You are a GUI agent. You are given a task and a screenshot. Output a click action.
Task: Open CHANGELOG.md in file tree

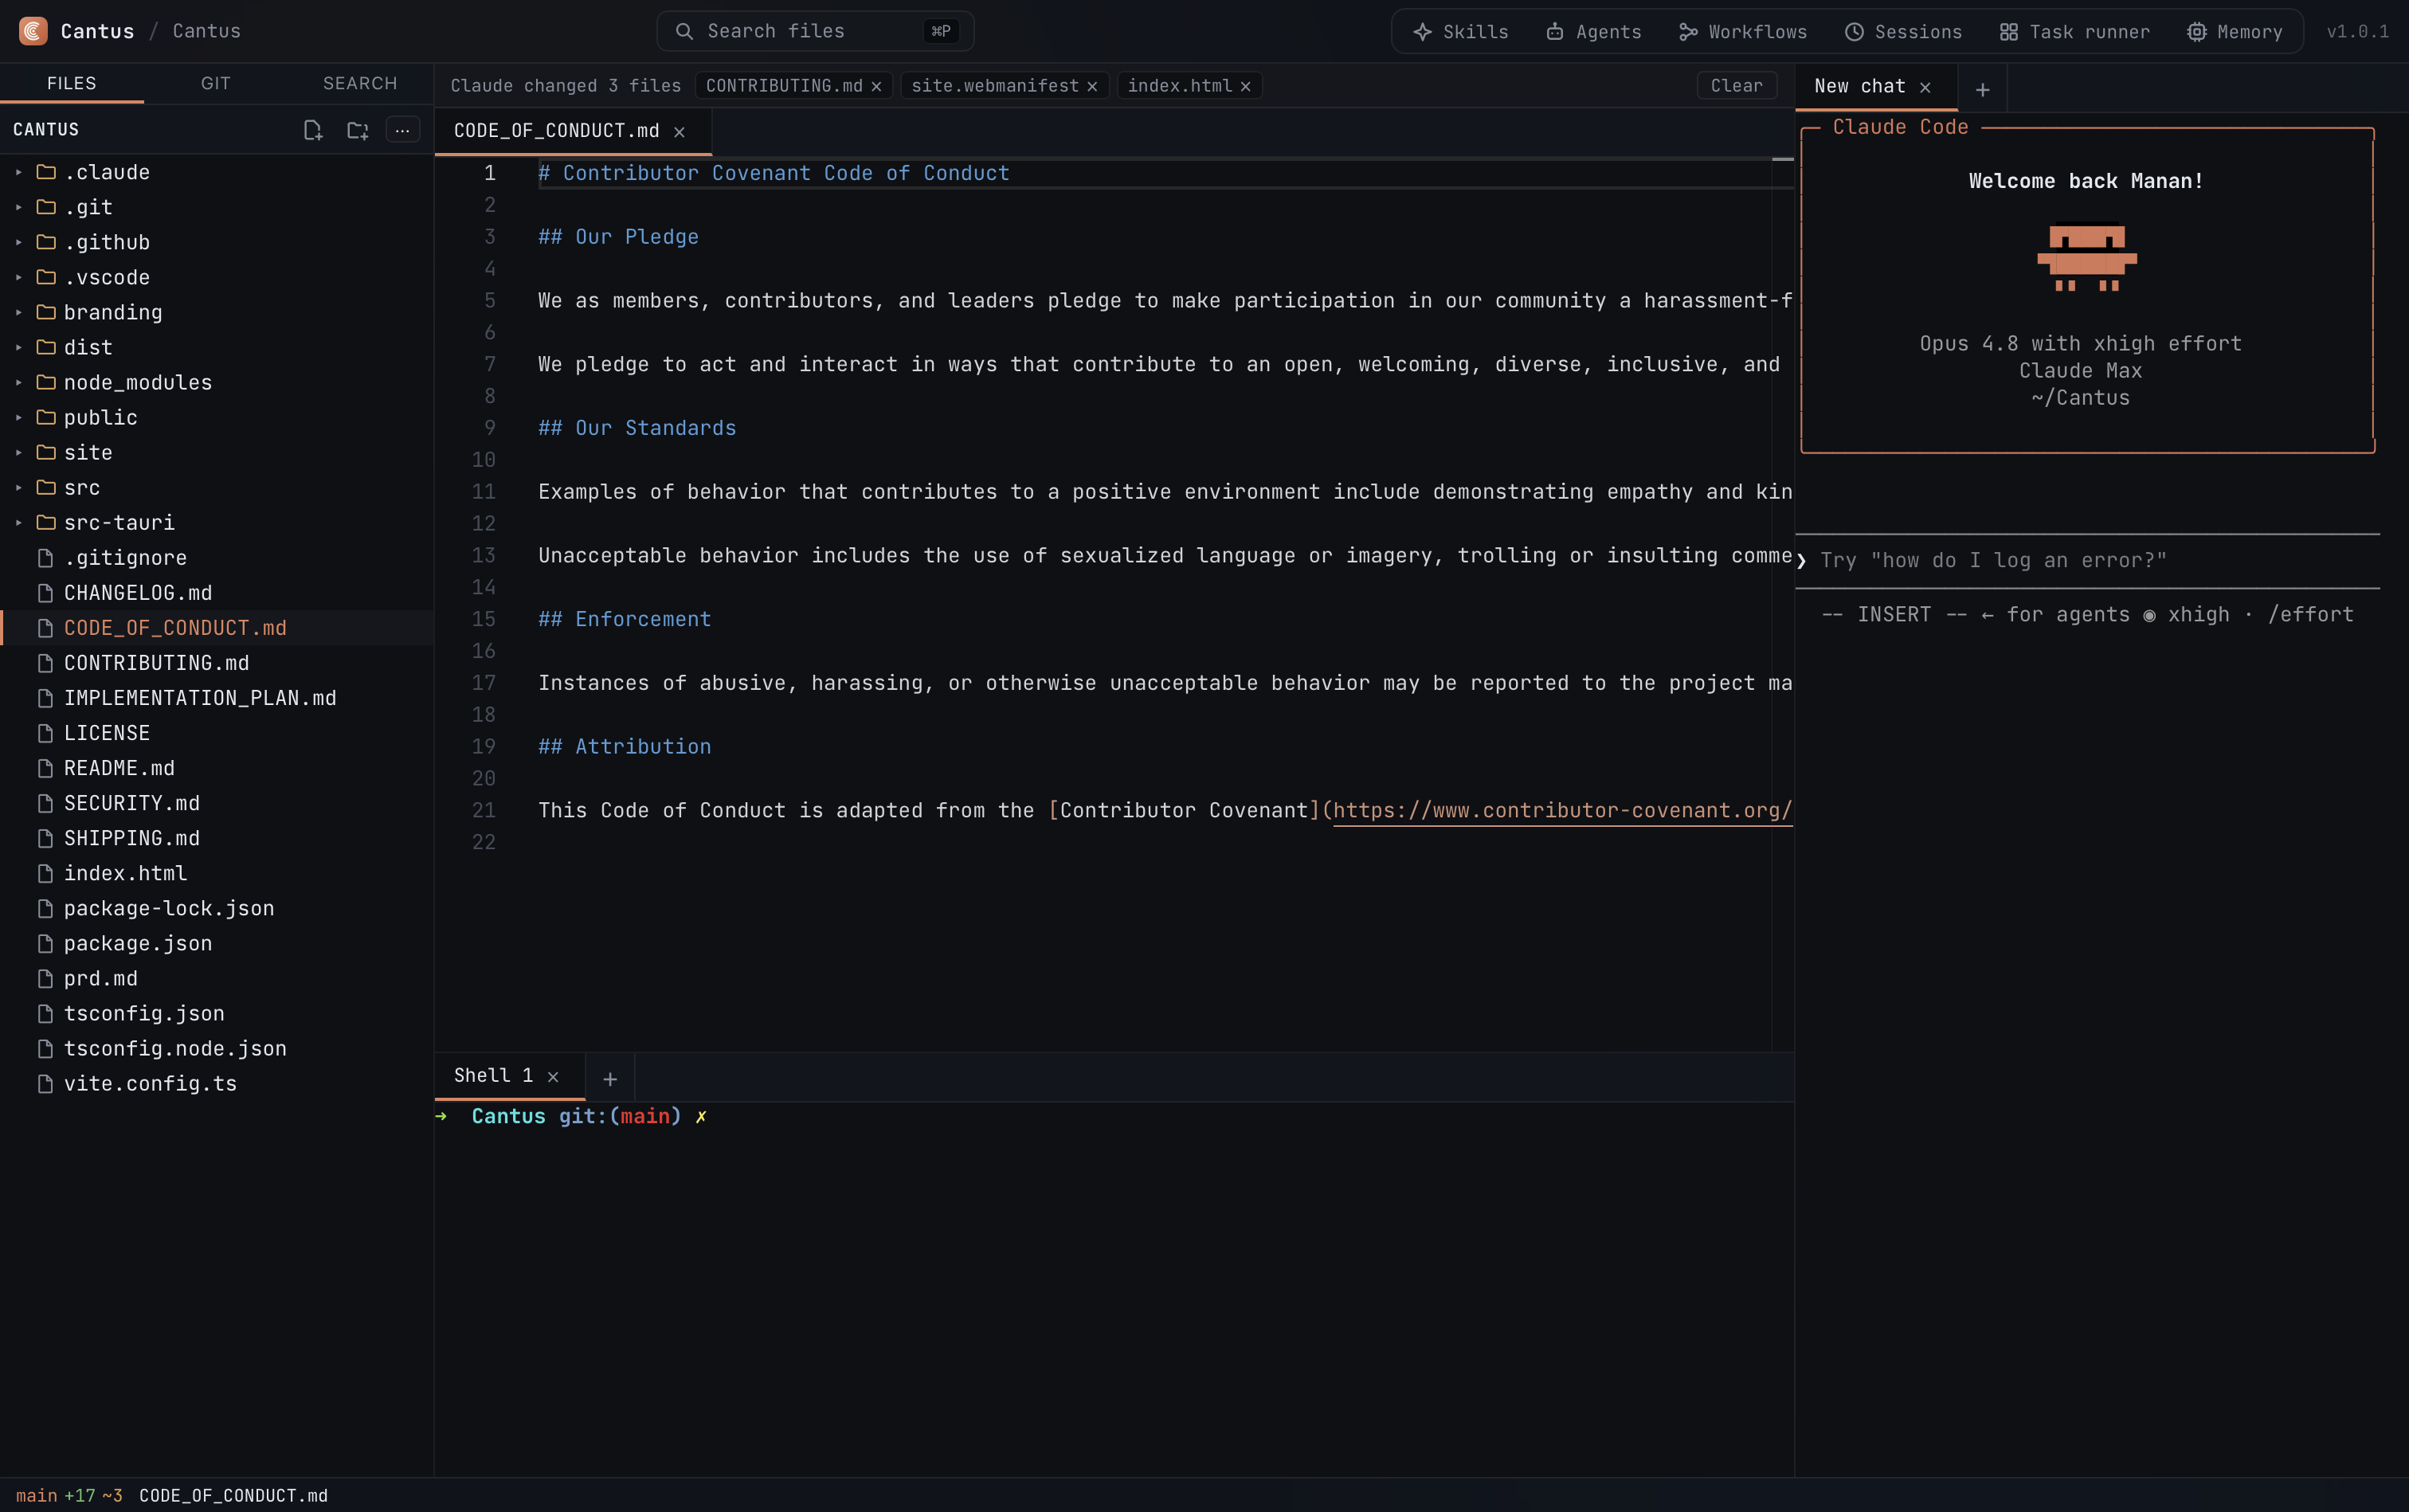click(x=216, y=593)
